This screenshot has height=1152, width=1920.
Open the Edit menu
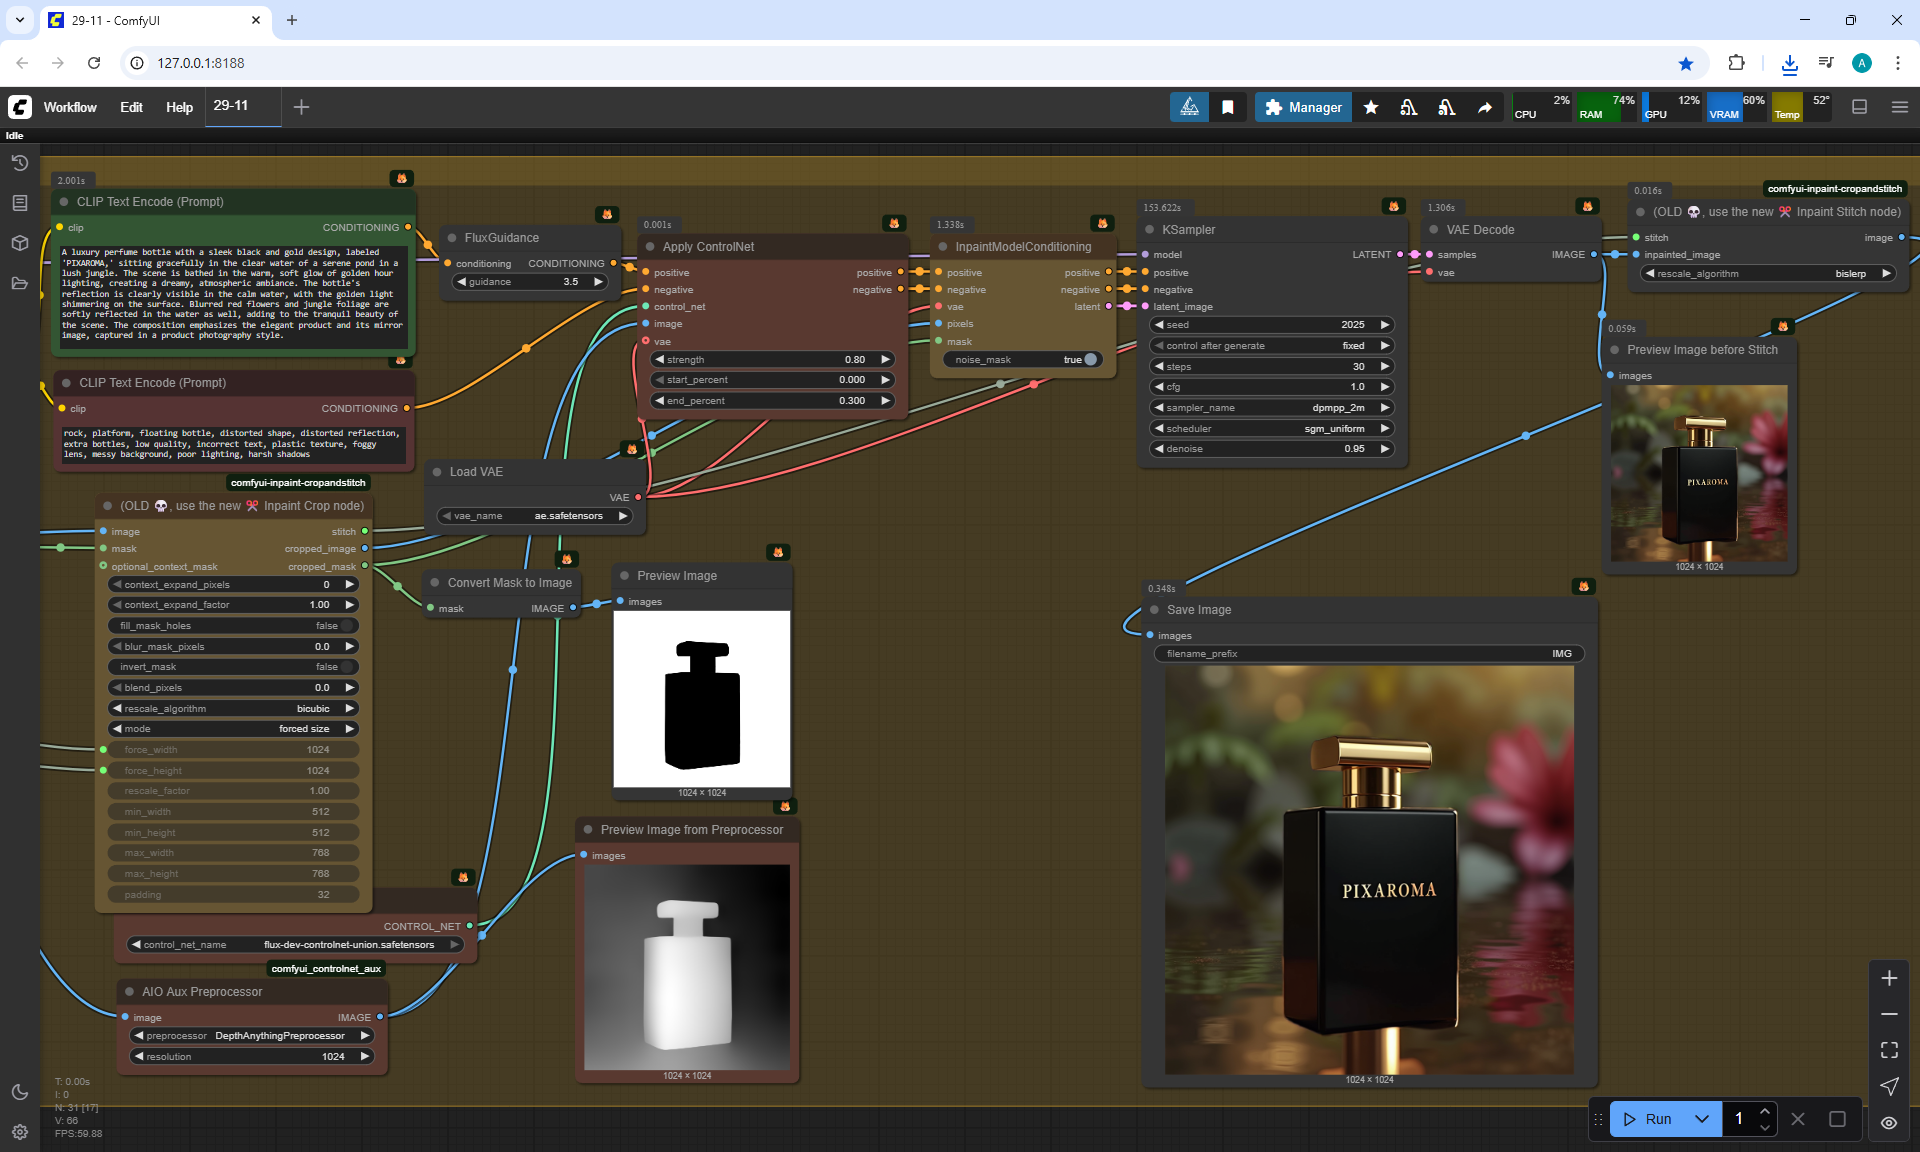pos(131,107)
